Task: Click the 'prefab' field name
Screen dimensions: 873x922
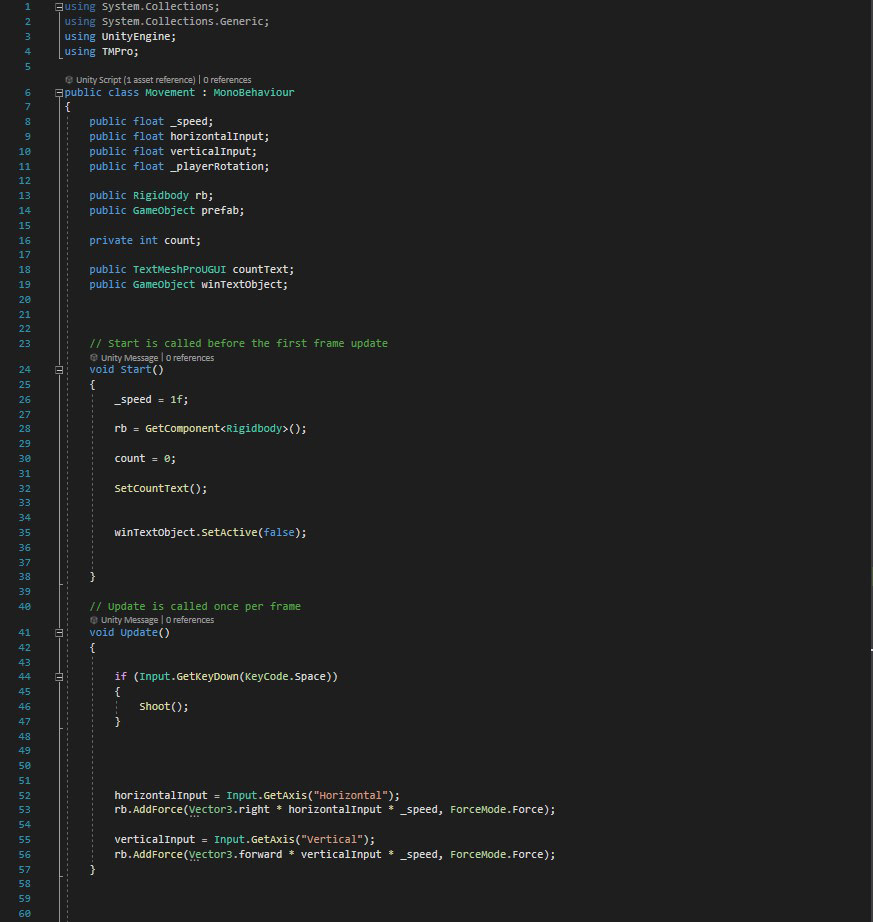Action: [x=220, y=211]
